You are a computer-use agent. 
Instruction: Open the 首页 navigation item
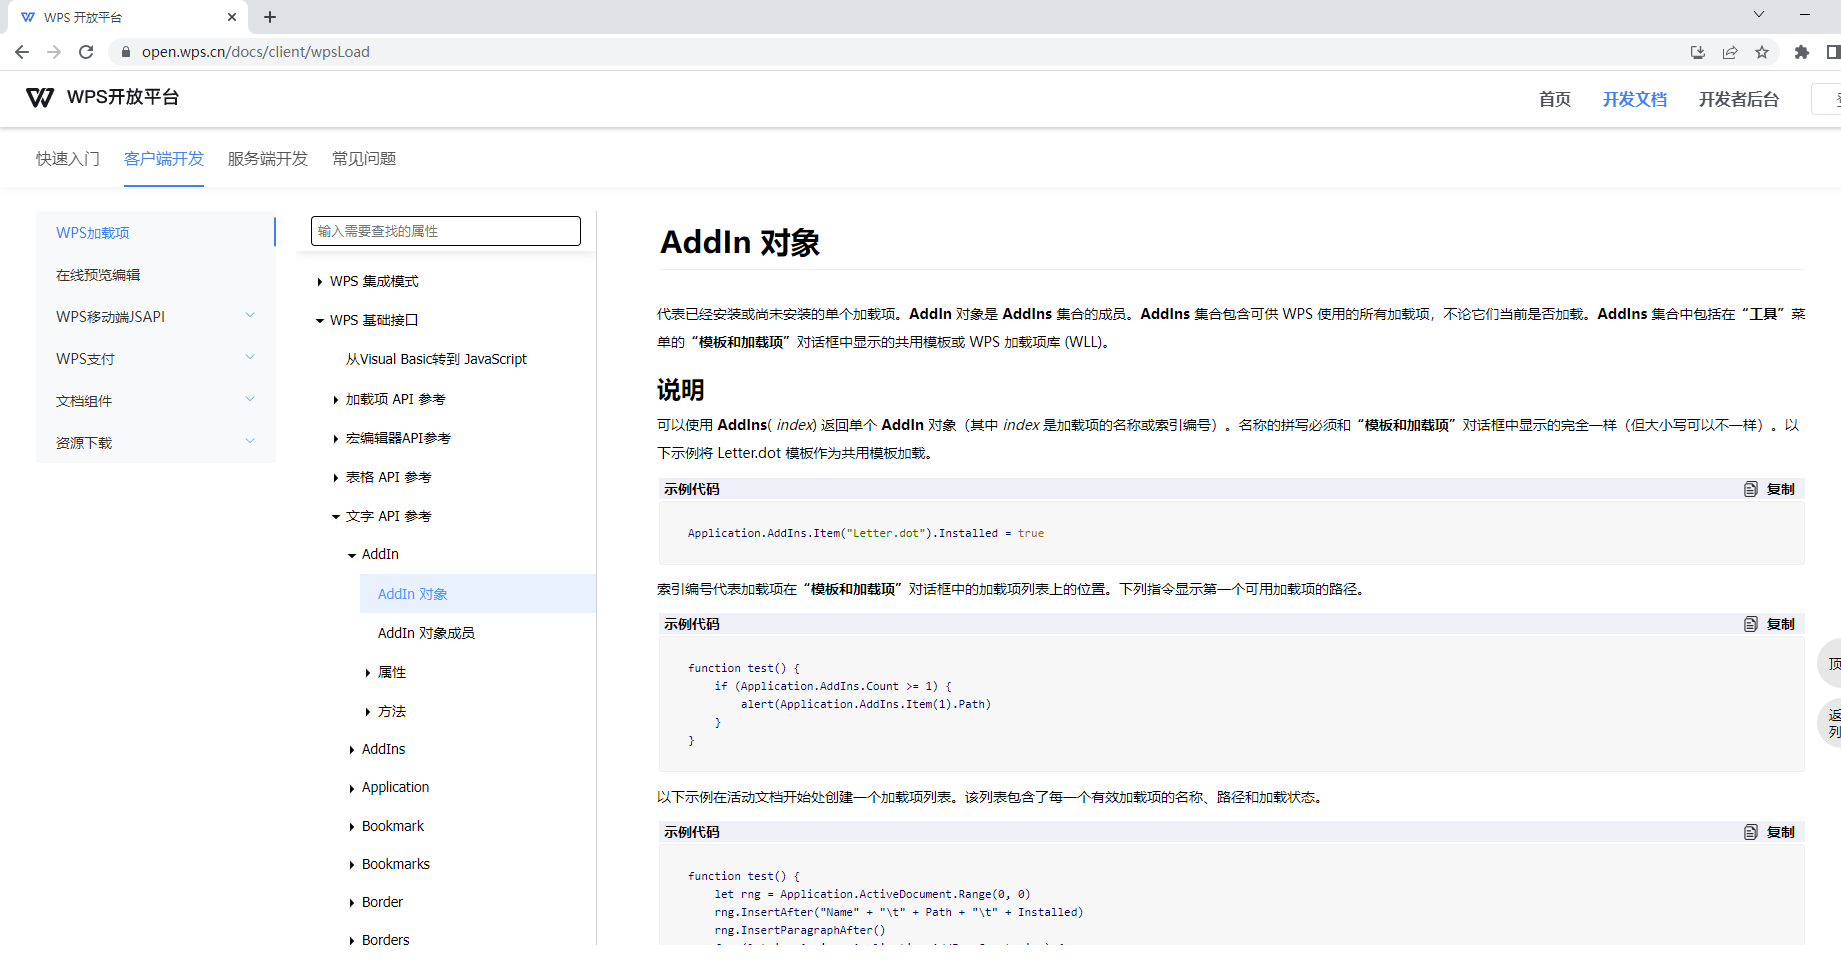tap(1555, 99)
